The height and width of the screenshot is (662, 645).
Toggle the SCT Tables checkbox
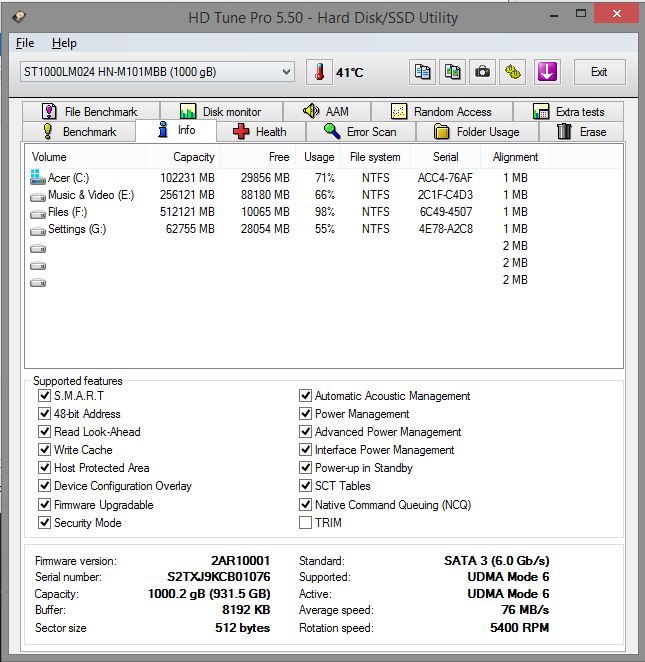pos(305,486)
